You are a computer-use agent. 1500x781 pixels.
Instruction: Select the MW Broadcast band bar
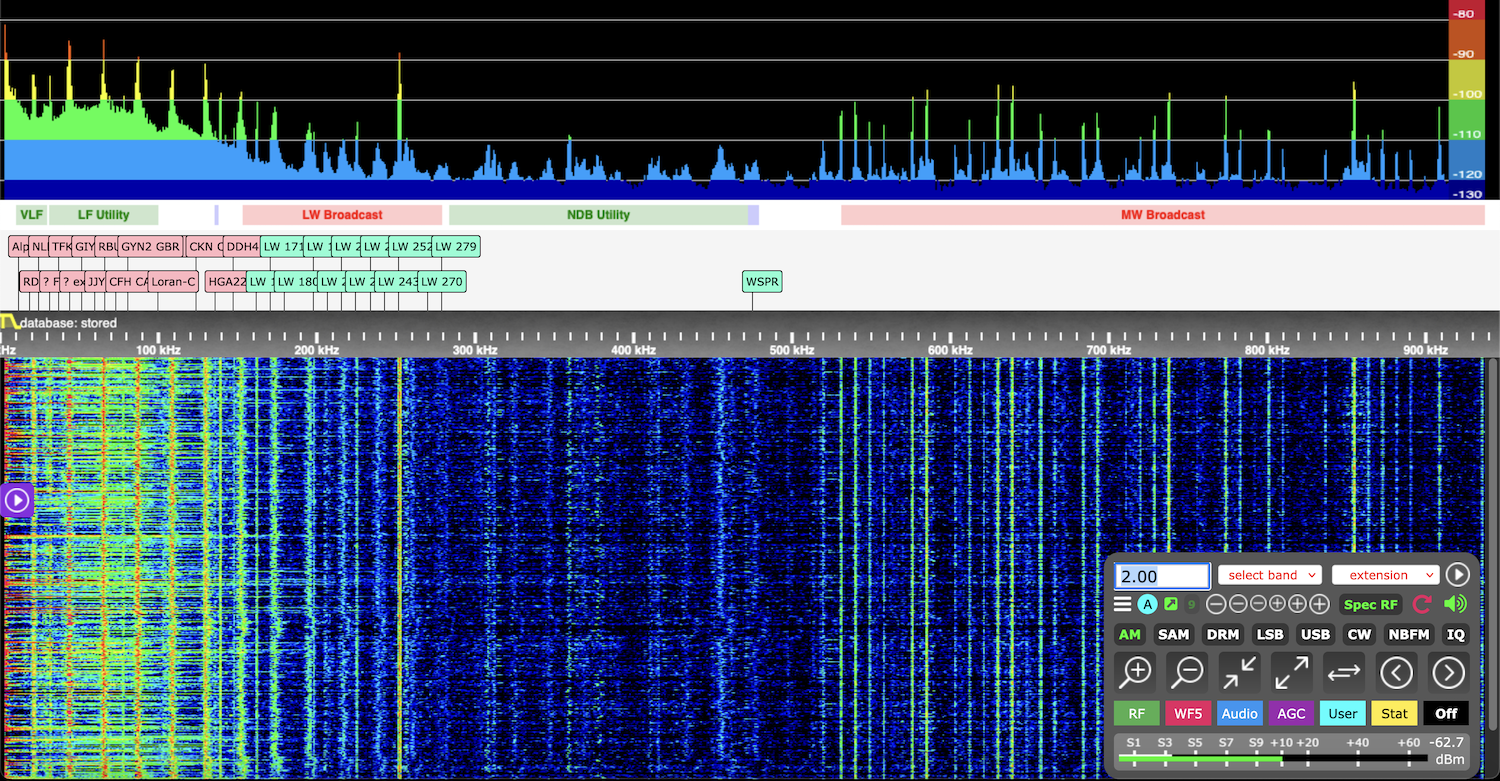[1162, 215]
